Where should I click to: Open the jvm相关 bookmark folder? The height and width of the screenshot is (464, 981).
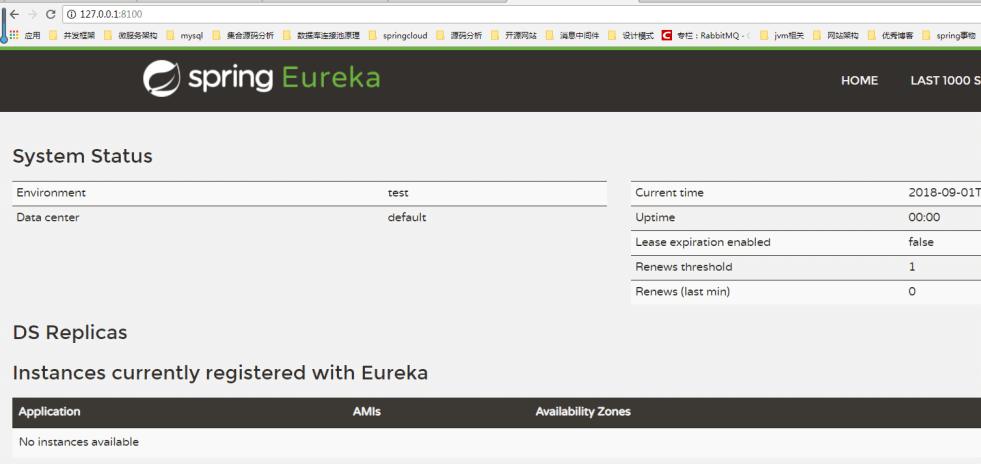pyautogui.click(x=782, y=36)
